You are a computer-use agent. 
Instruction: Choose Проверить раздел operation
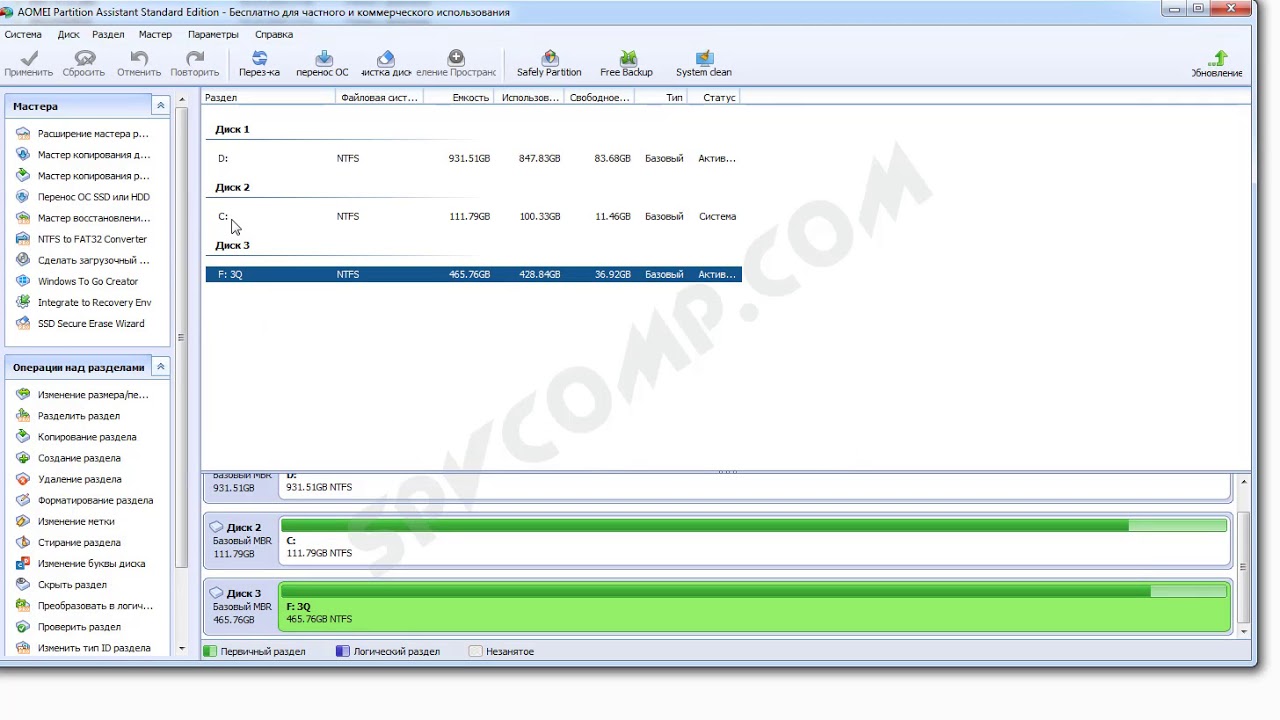tap(68, 627)
